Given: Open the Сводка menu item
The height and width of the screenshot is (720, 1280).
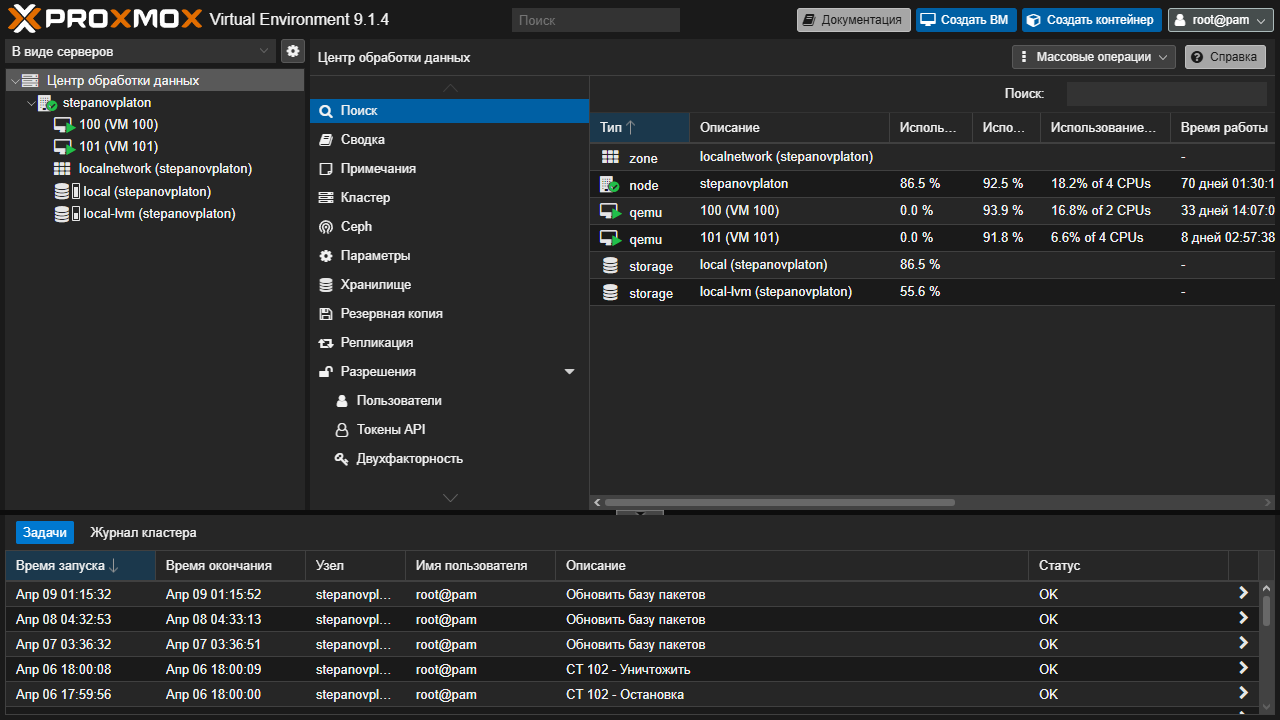Looking at the screenshot, I should 449,140.
